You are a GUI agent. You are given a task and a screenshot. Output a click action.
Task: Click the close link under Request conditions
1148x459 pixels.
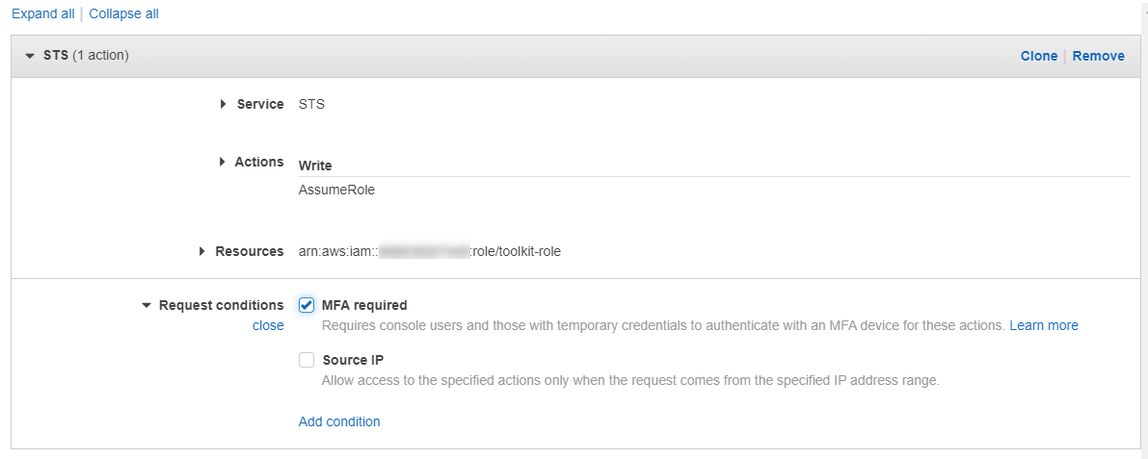coord(268,326)
